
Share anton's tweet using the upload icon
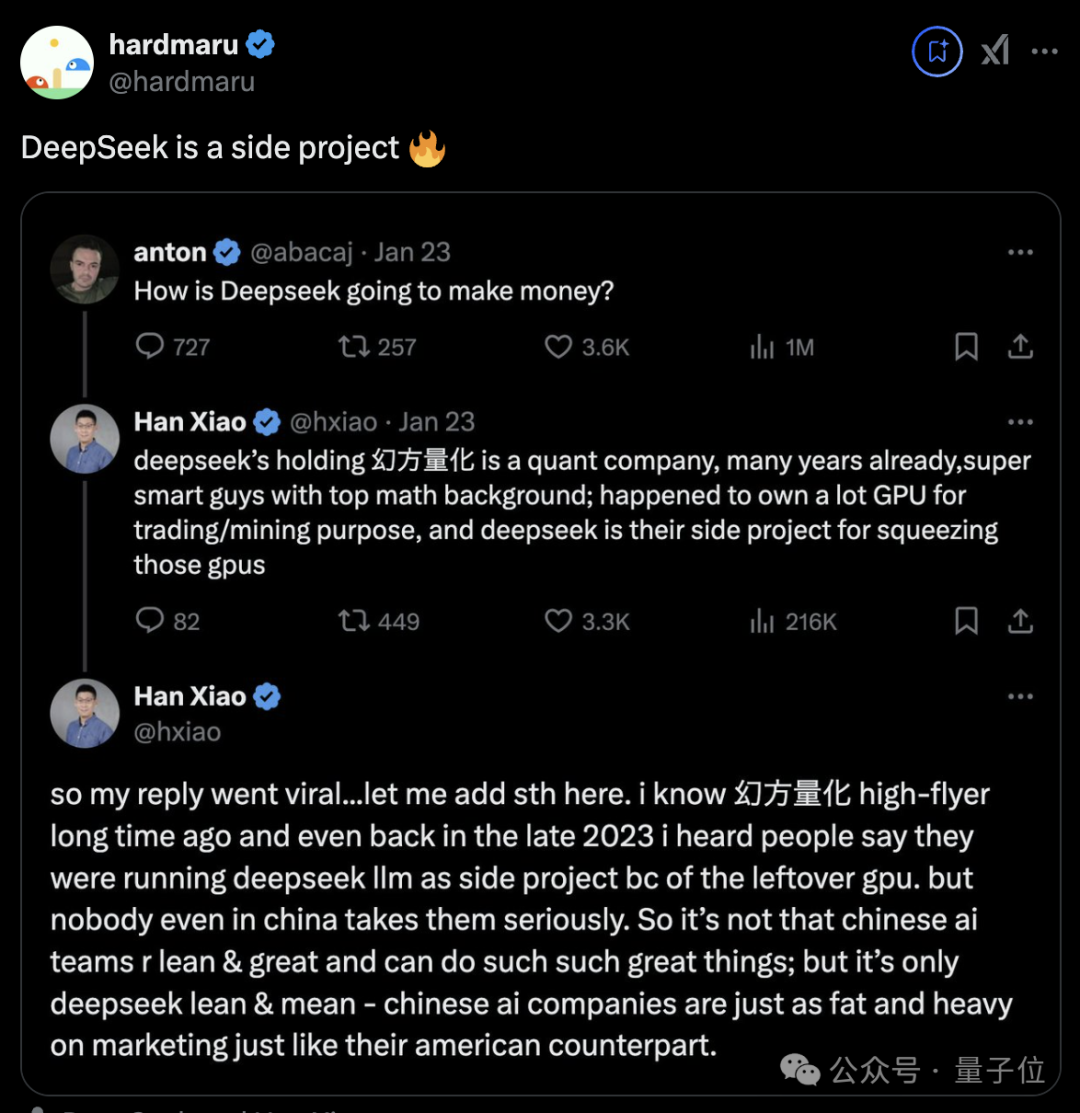(x=1020, y=347)
